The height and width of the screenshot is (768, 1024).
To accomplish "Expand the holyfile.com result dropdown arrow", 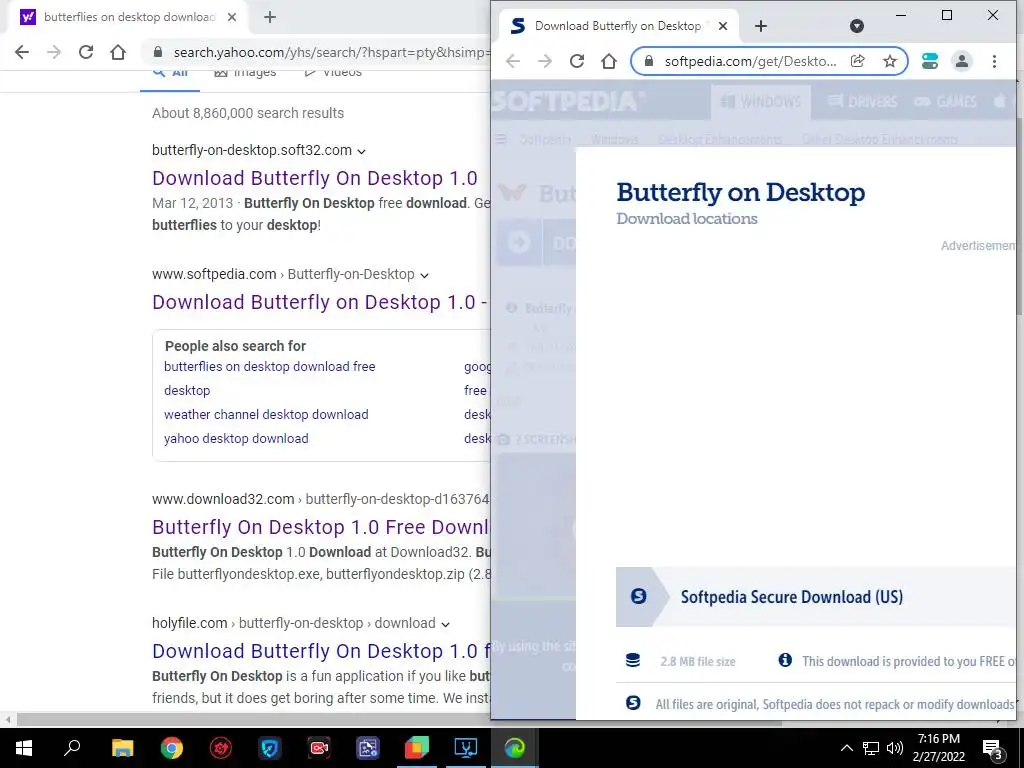I will [x=445, y=624].
